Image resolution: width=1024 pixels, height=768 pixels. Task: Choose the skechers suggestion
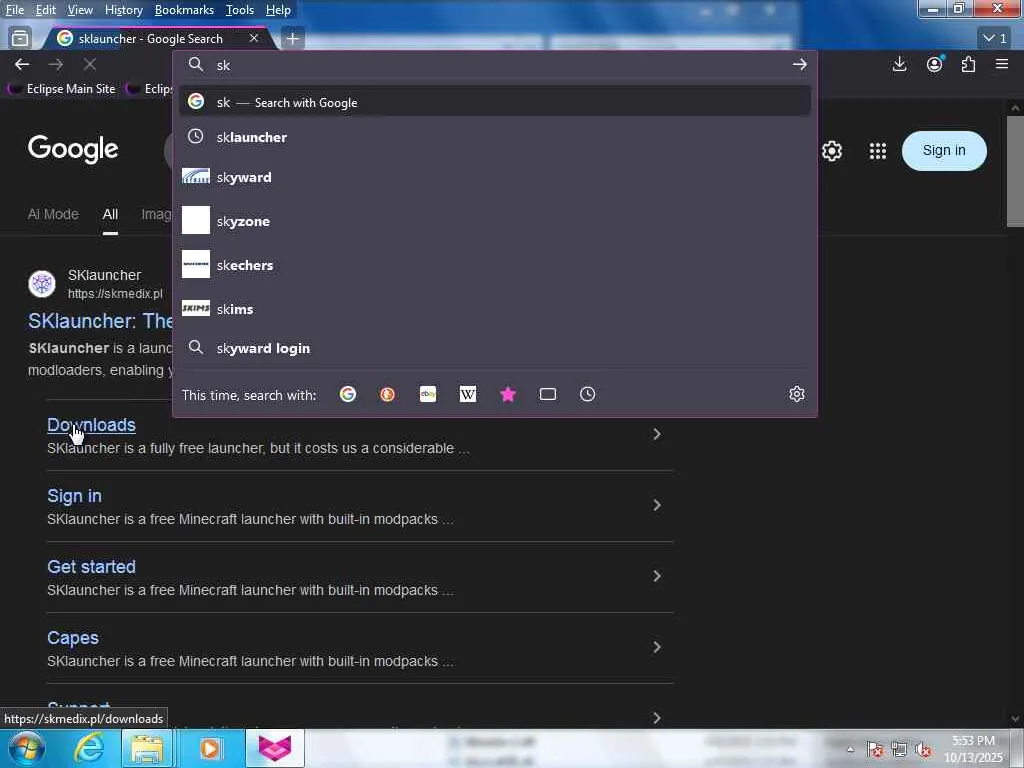point(495,265)
